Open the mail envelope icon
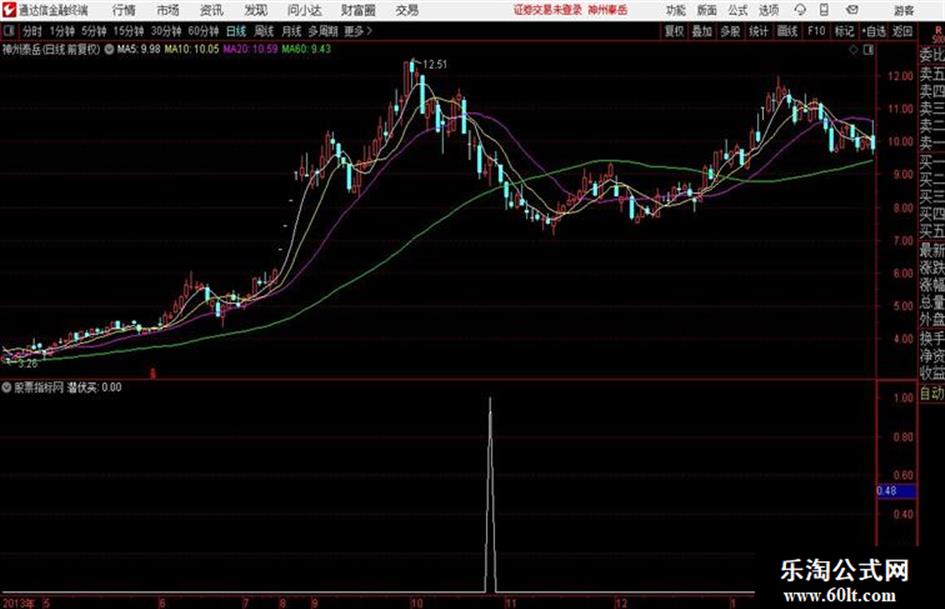This screenshot has width=945, height=609. pyautogui.click(x=852, y=10)
